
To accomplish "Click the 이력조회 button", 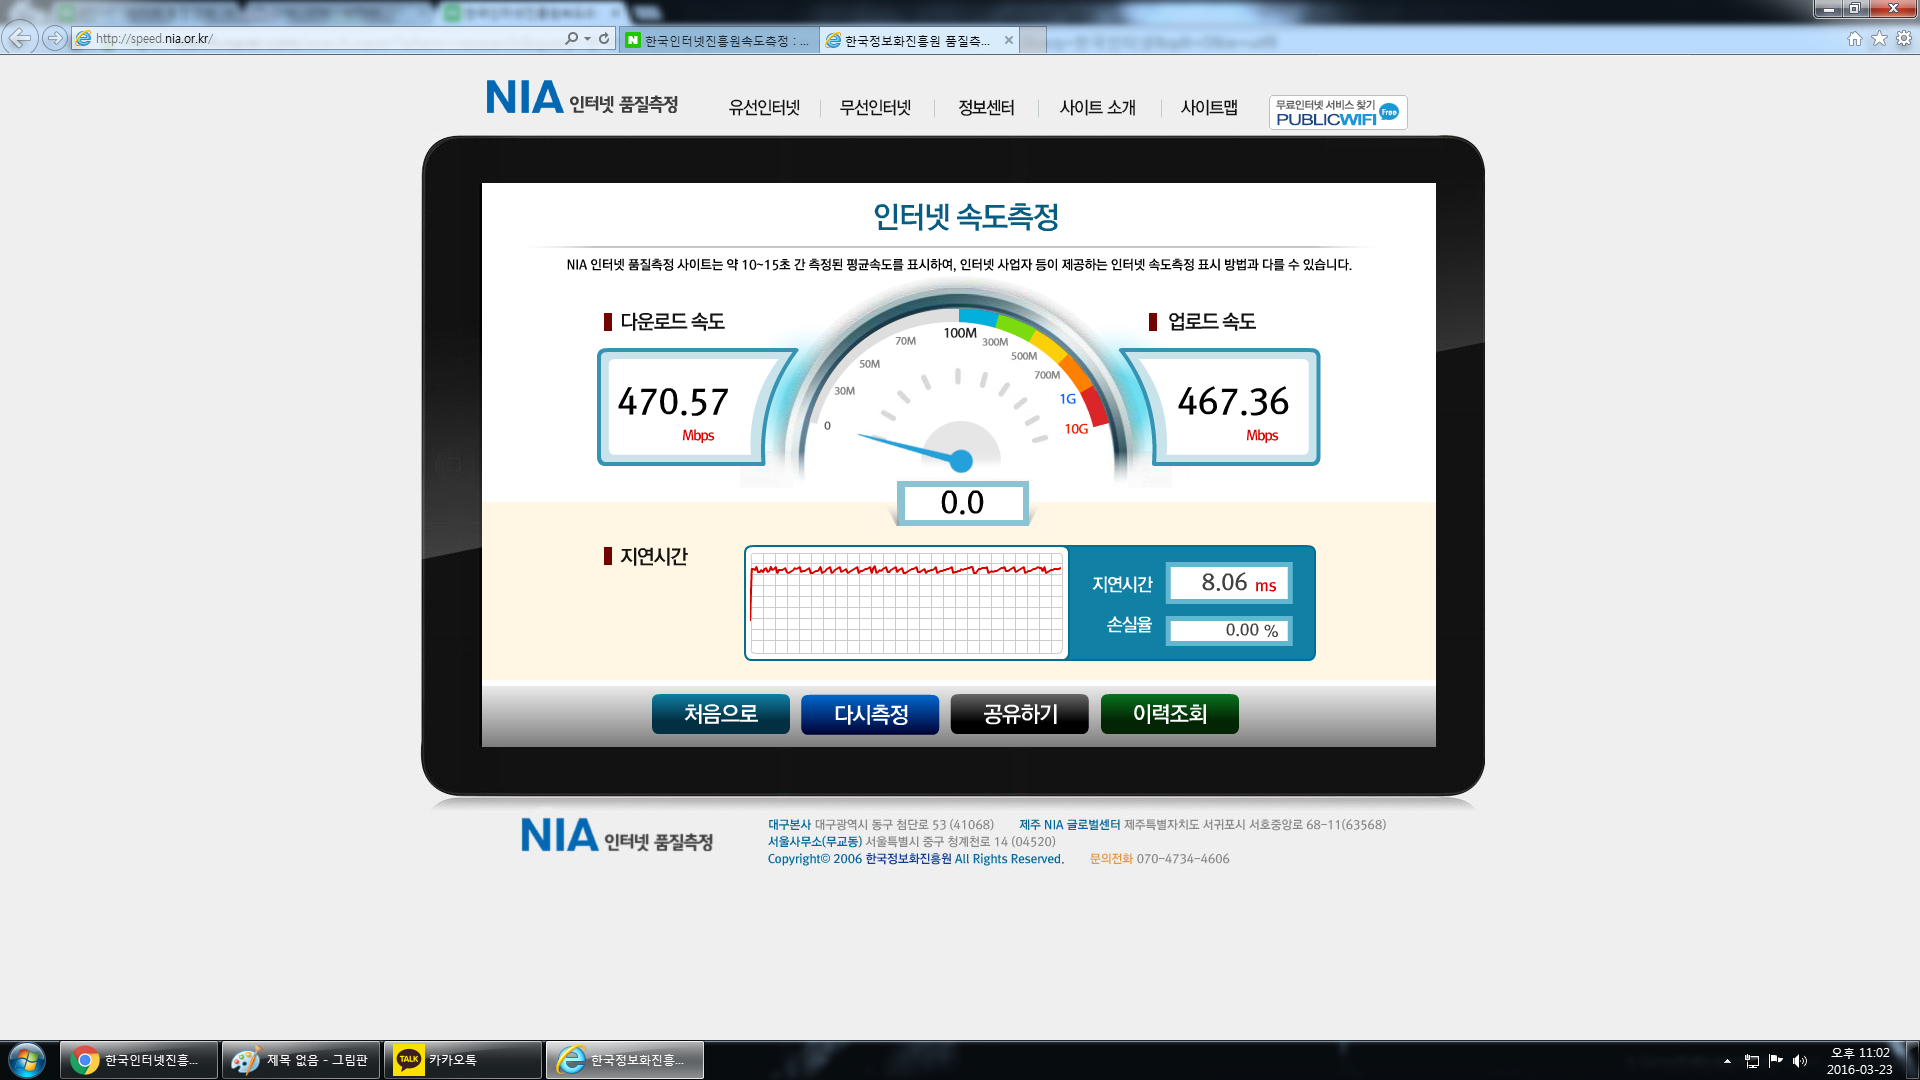I will tap(1170, 714).
